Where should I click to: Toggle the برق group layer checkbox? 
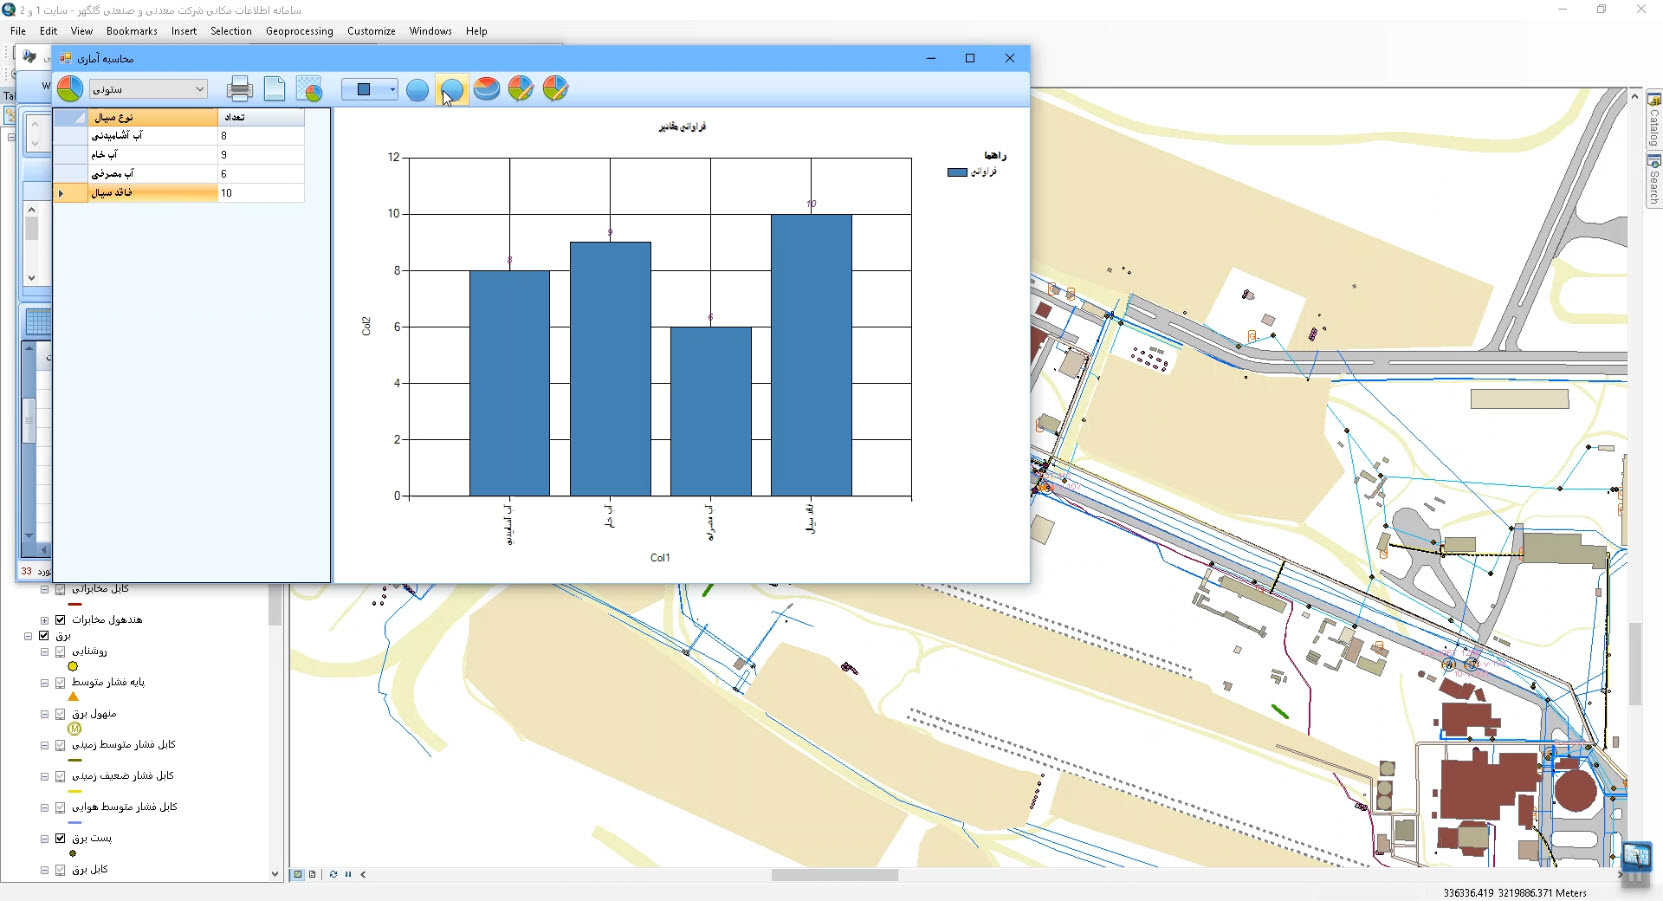tap(44, 636)
